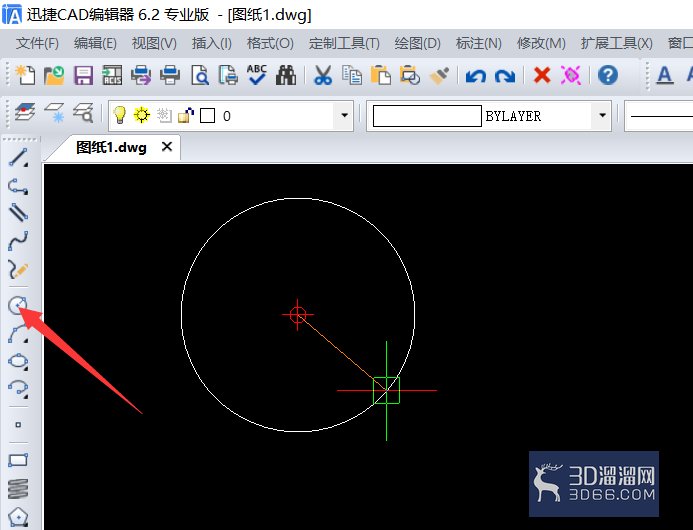The width and height of the screenshot is (693, 530).
Task: Open the 视图(V) menu
Action: (154, 43)
